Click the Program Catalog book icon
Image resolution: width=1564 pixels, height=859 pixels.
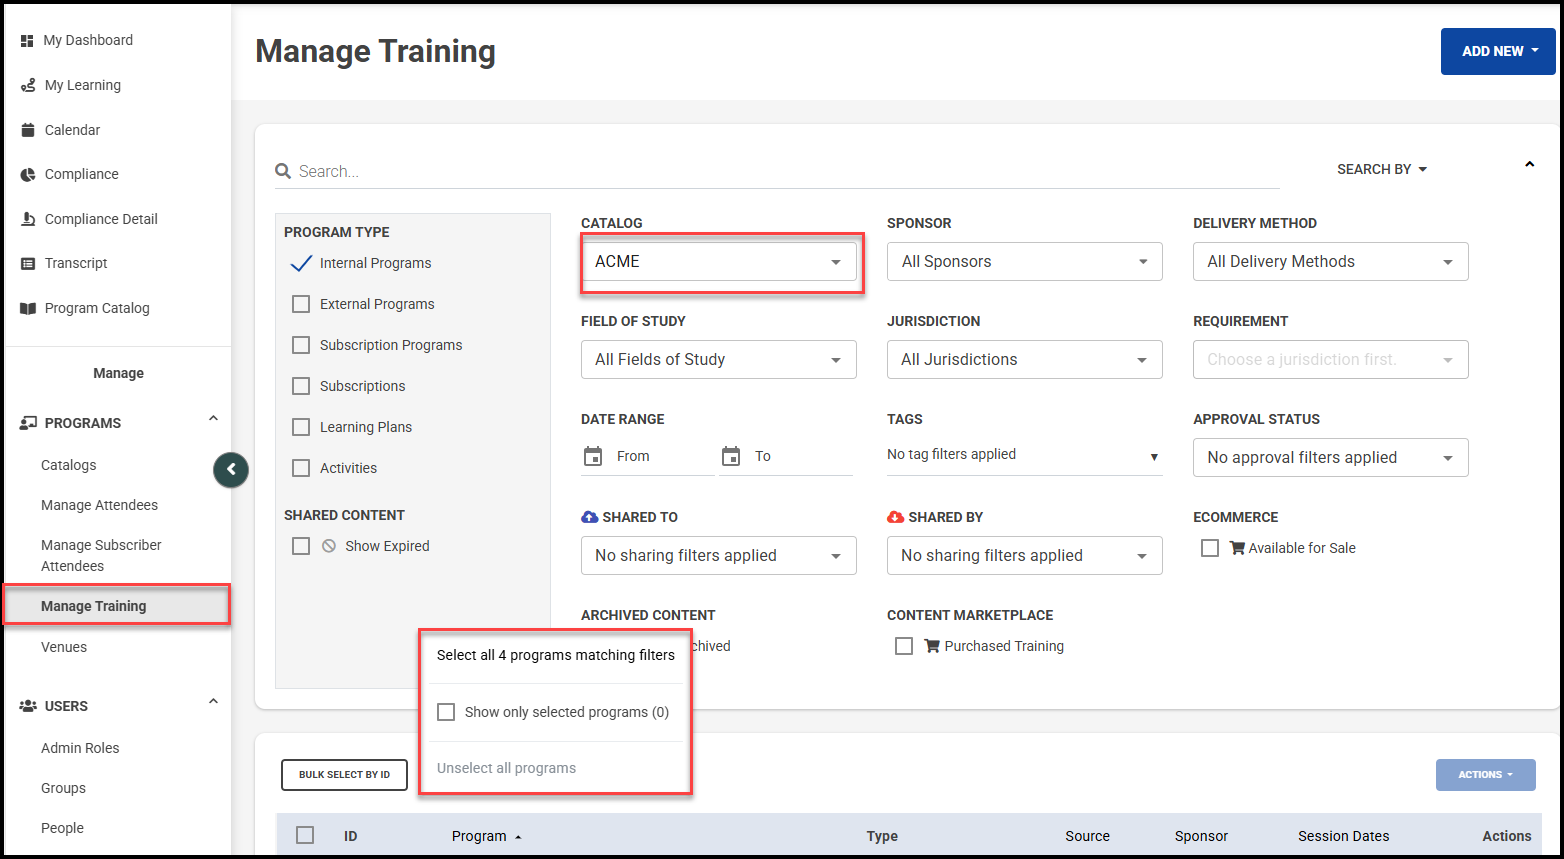(x=28, y=309)
